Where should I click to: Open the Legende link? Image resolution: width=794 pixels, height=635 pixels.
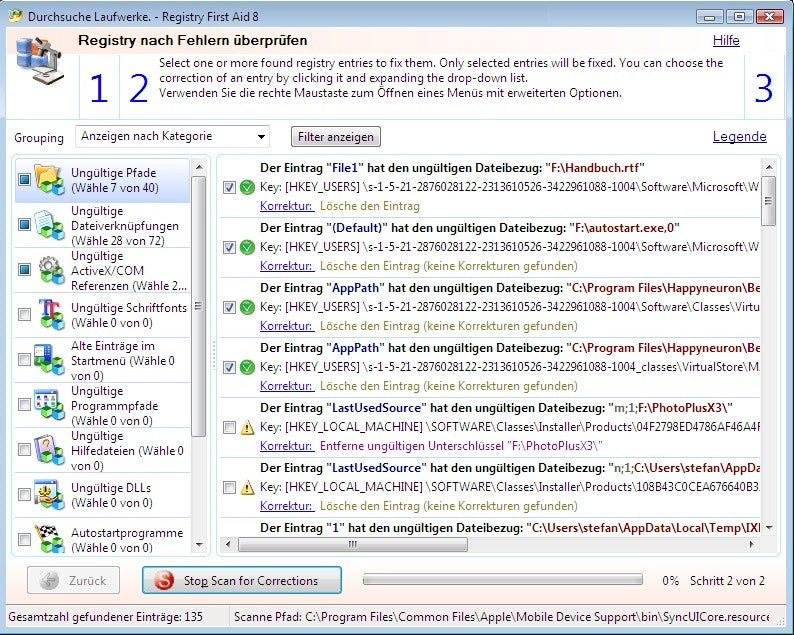click(739, 136)
